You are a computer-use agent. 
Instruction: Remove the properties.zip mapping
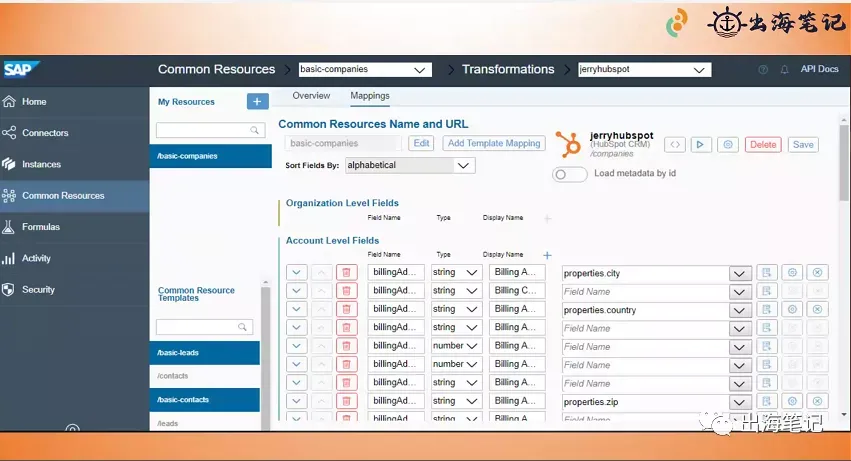point(817,401)
